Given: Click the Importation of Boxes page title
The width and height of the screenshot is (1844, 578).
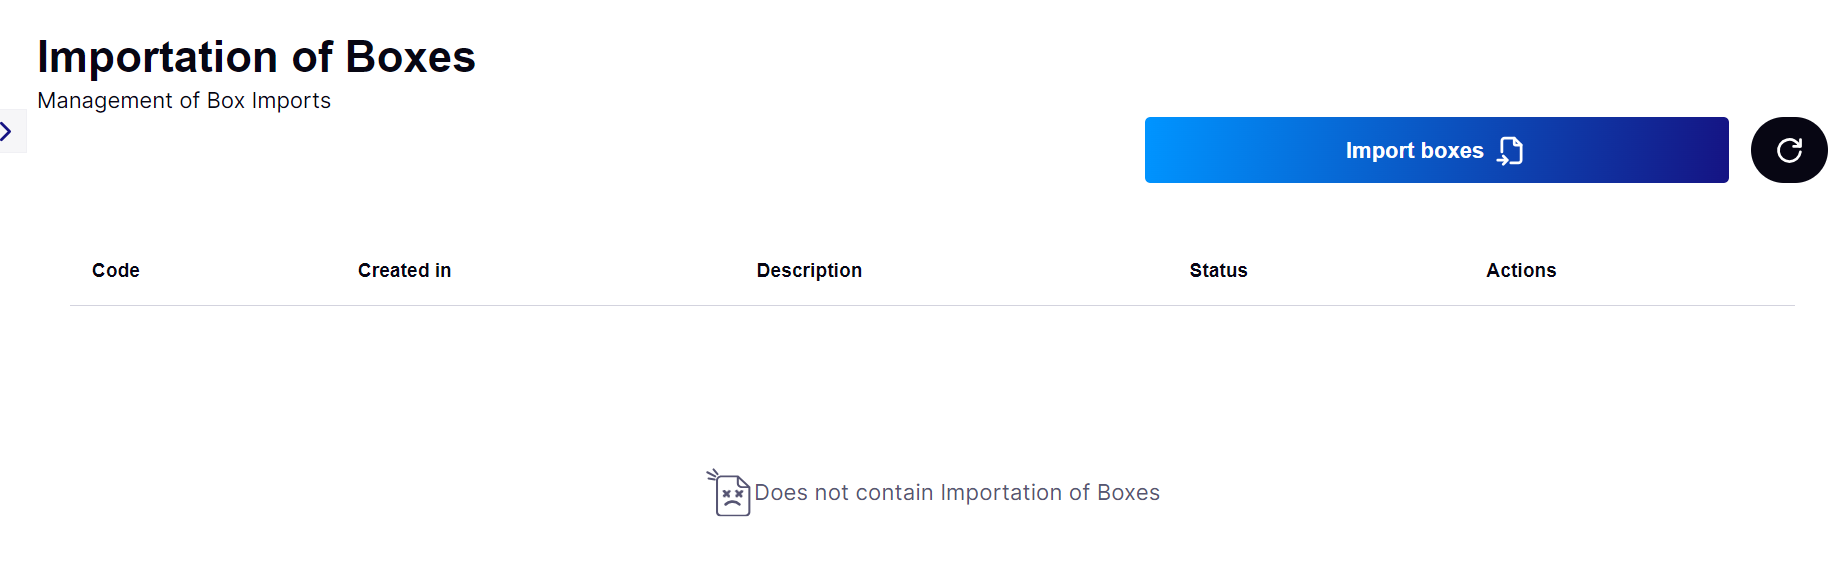Looking at the screenshot, I should 256,57.
